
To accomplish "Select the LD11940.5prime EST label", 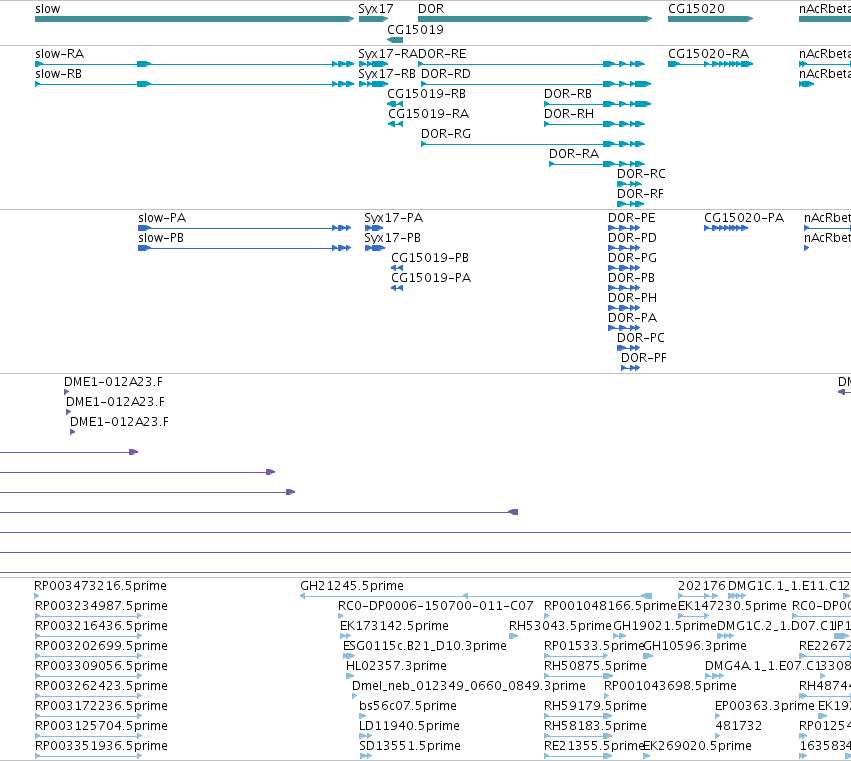I will click(410, 727).
